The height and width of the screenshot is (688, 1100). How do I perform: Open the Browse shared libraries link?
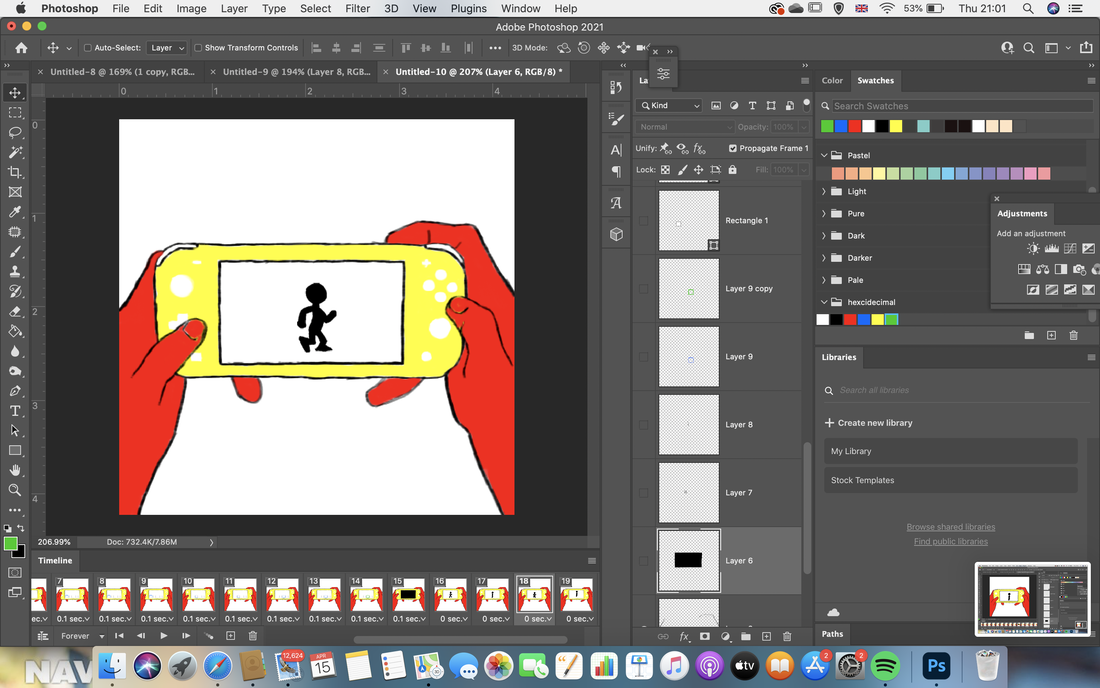951,527
